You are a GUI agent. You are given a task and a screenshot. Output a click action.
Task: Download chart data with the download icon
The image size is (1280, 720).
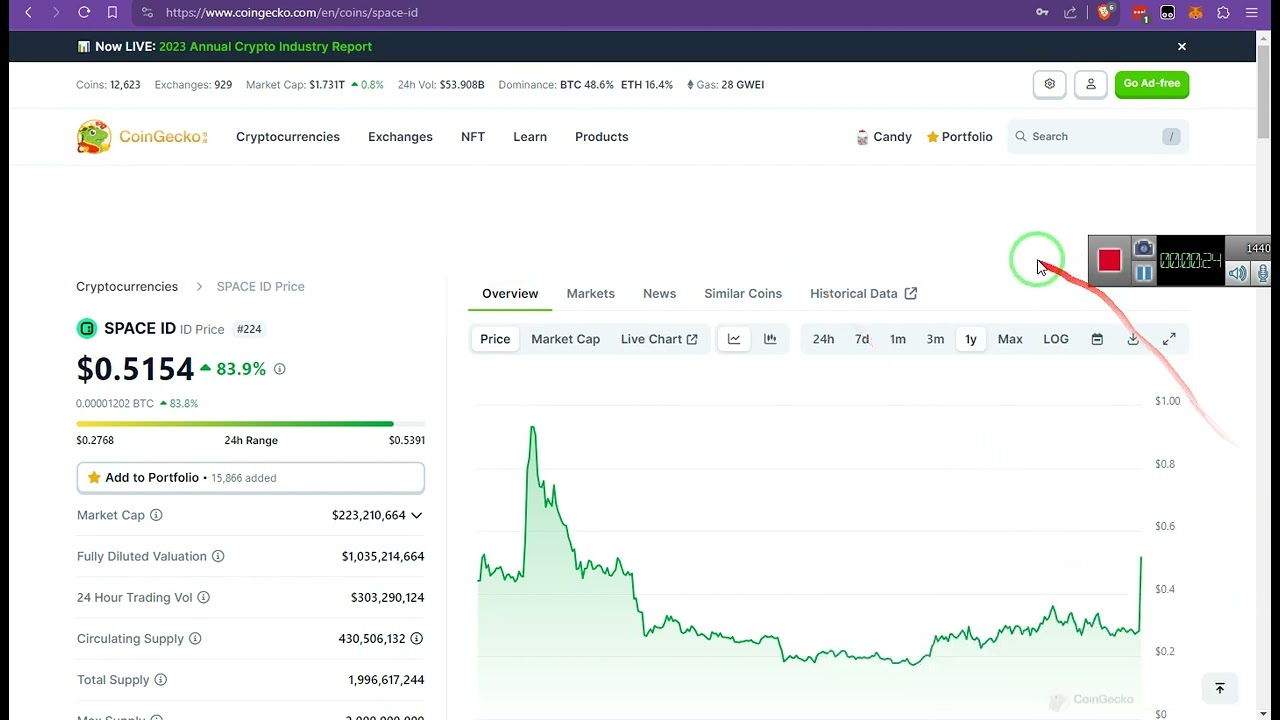pyautogui.click(x=1133, y=339)
